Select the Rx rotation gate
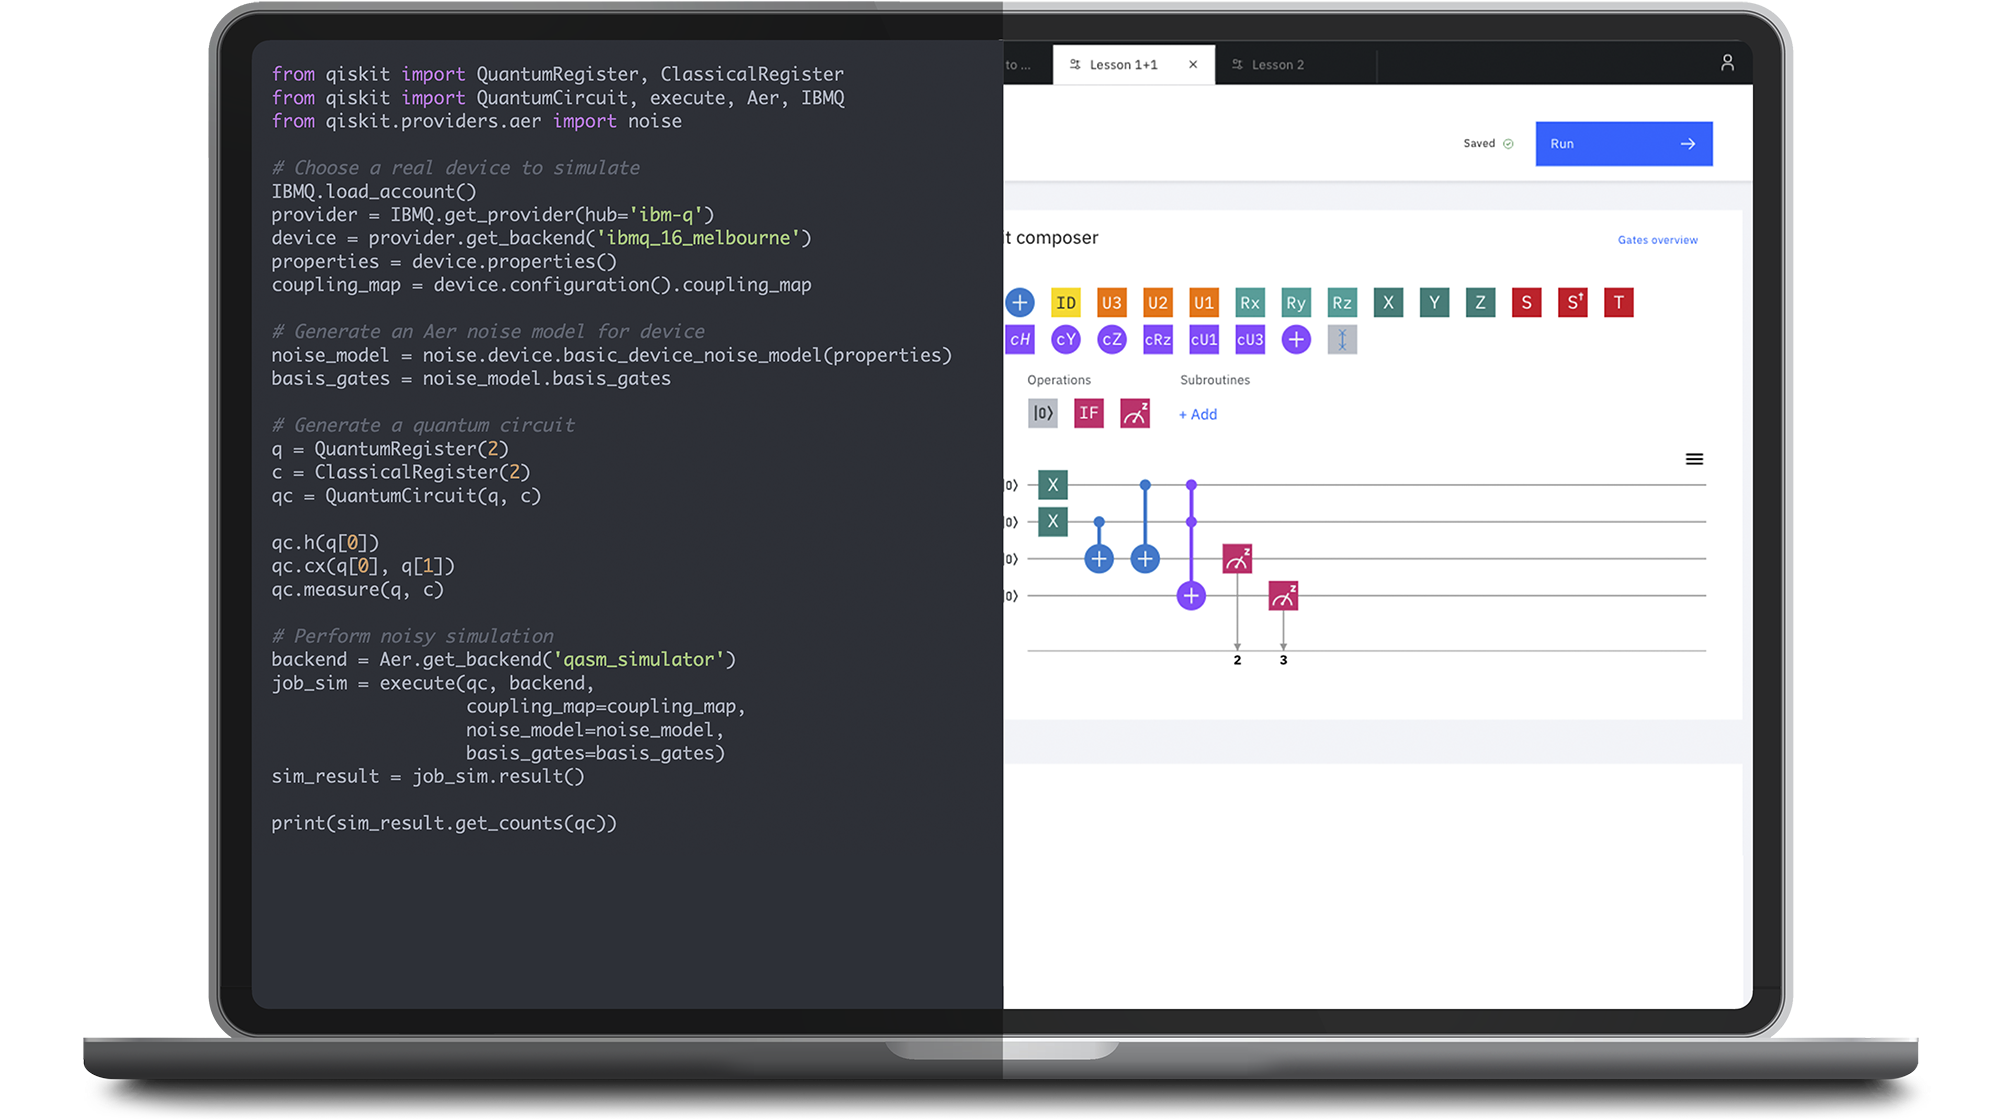Image resolution: width=2001 pixels, height=1119 pixels. (x=1249, y=303)
